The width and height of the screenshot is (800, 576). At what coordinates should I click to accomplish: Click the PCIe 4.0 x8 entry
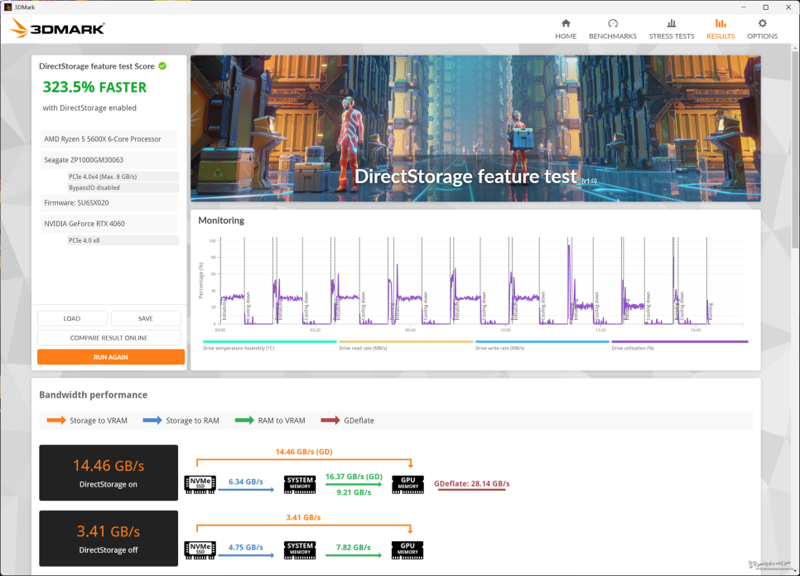123,240
